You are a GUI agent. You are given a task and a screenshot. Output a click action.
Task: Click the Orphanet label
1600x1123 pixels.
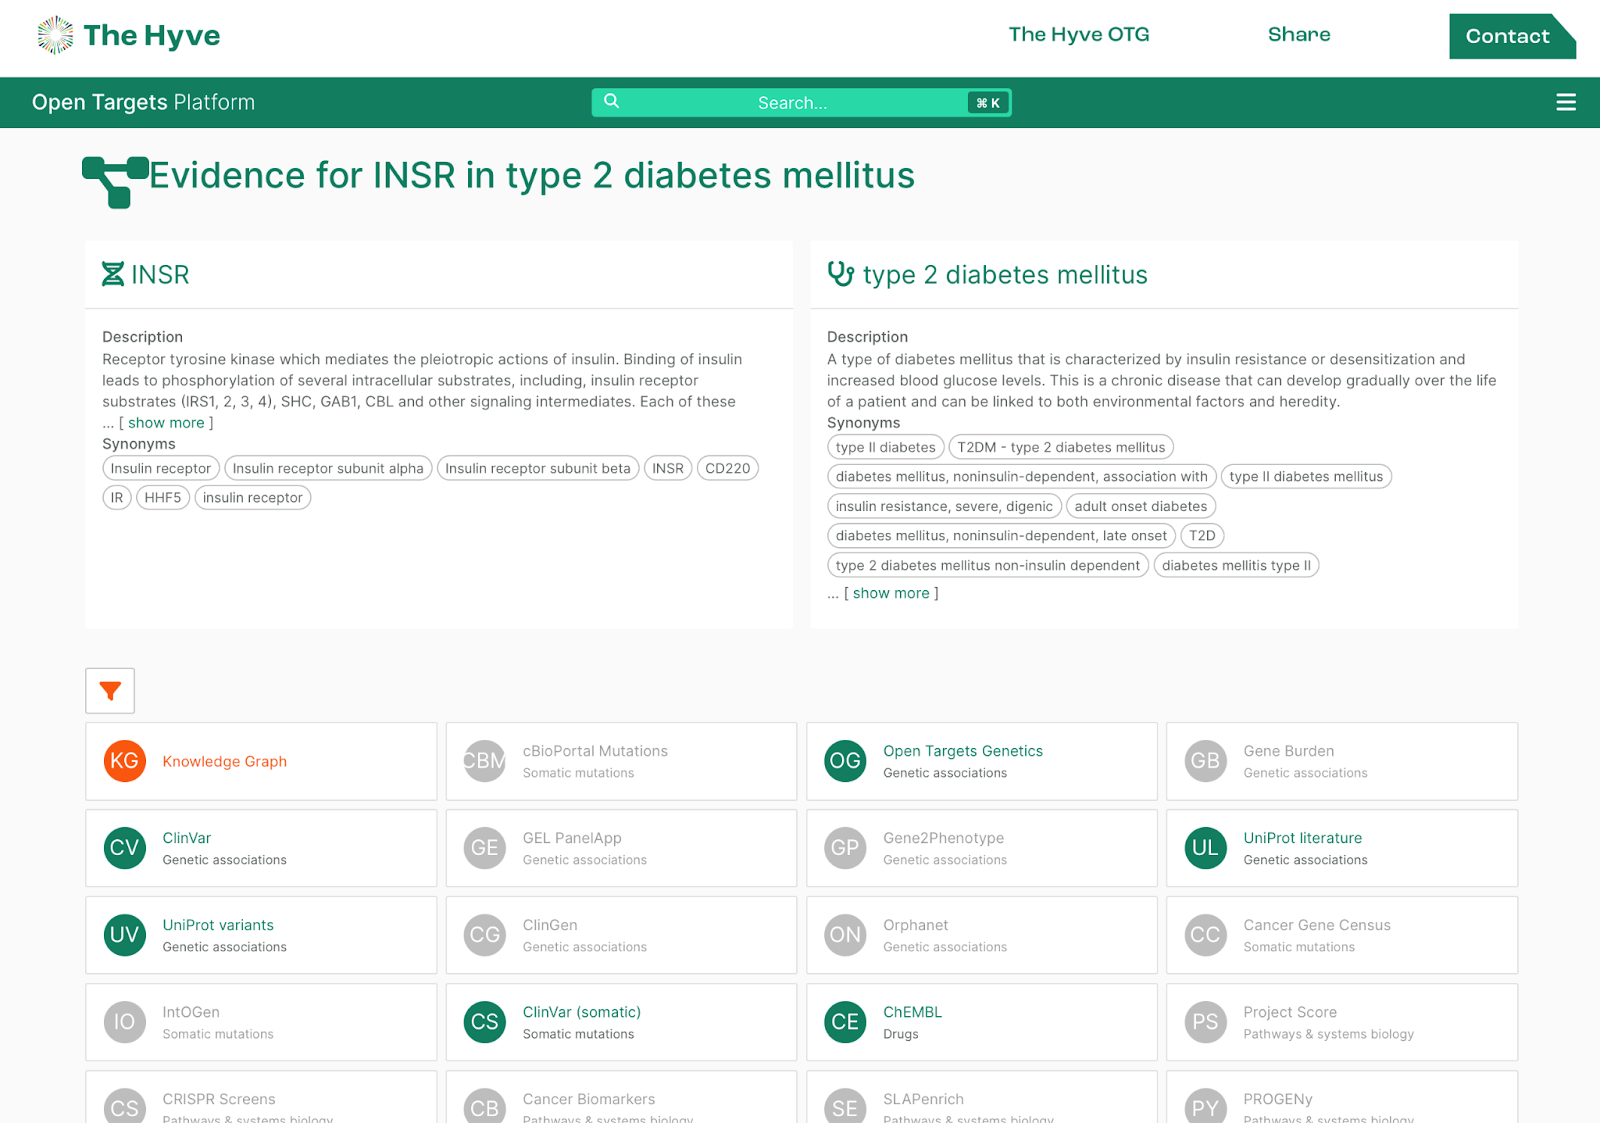click(x=916, y=925)
